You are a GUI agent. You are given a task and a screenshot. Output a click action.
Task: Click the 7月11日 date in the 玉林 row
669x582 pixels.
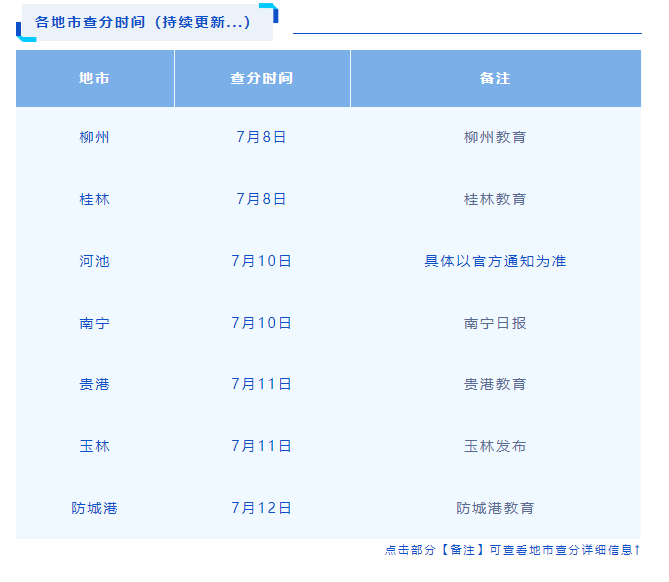coord(262,446)
